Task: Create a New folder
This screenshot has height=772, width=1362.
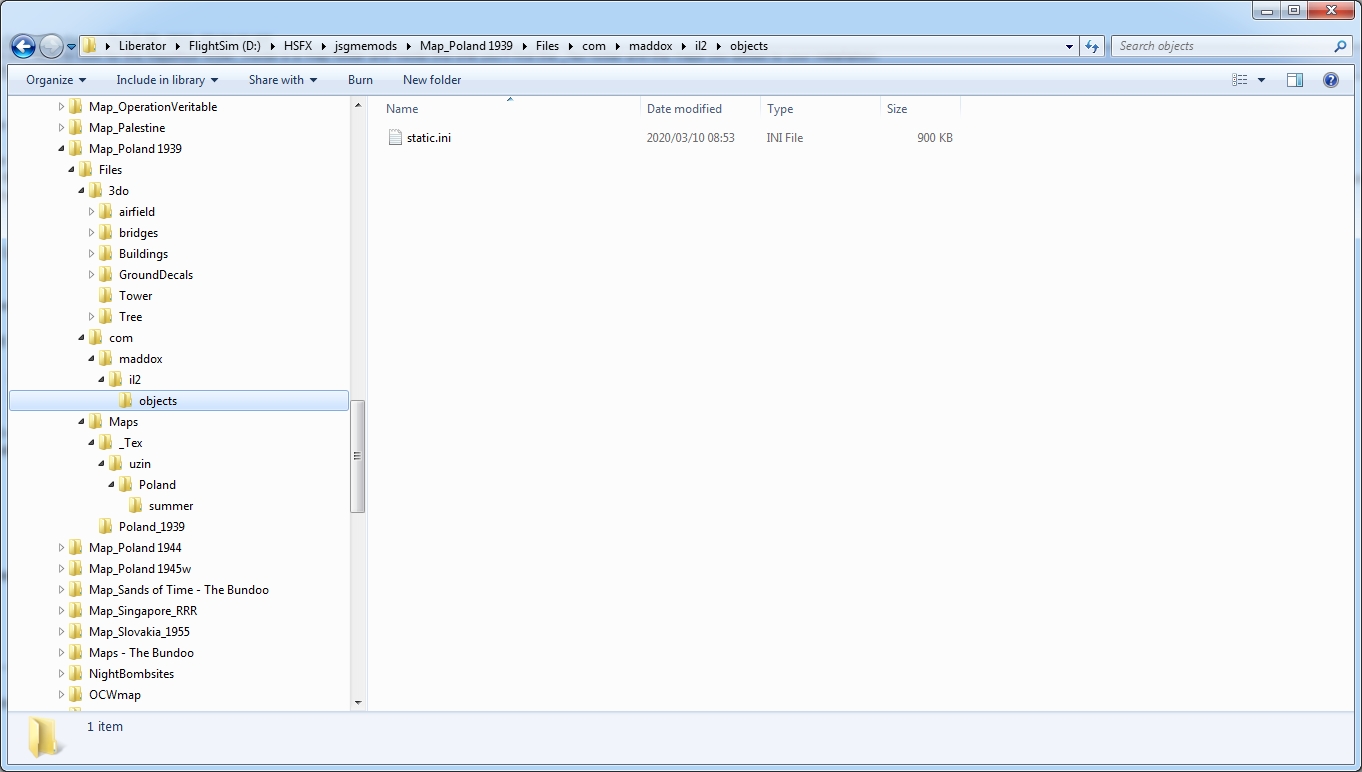Action: [432, 80]
